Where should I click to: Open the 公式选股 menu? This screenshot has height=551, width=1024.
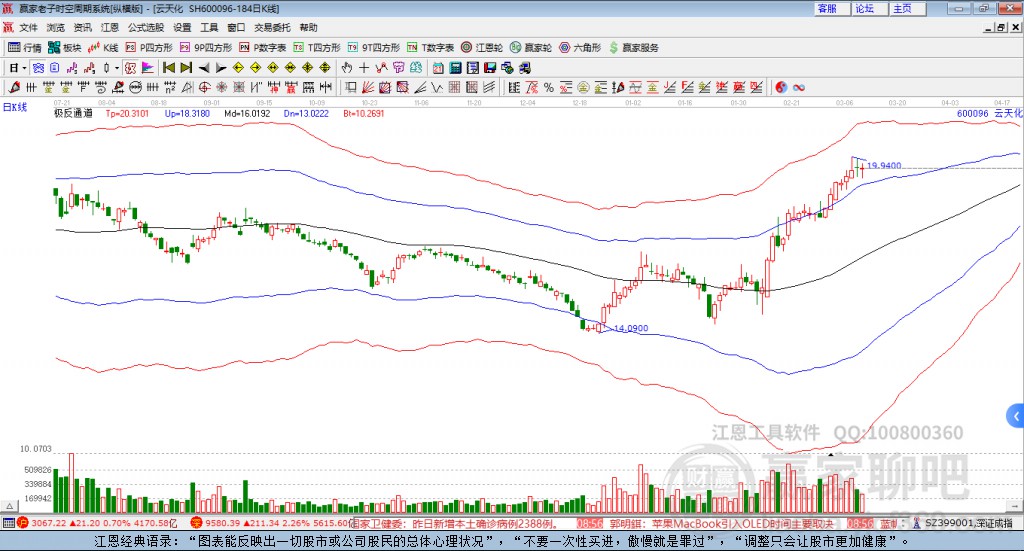[146, 27]
